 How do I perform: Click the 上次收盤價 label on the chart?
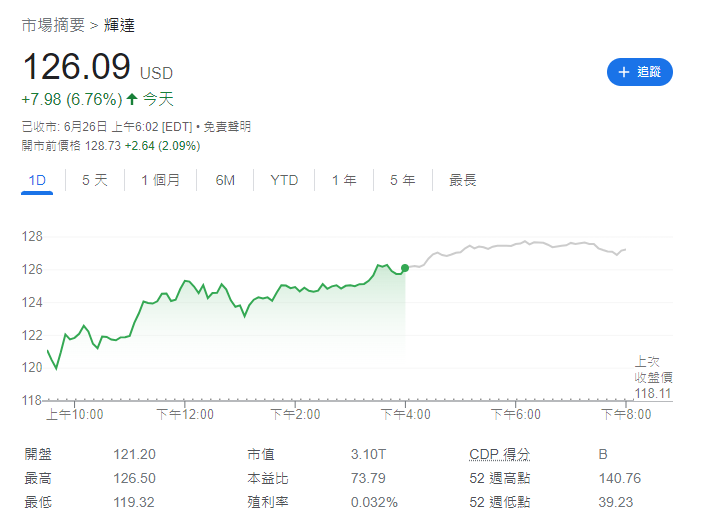[x=653, y=369]
